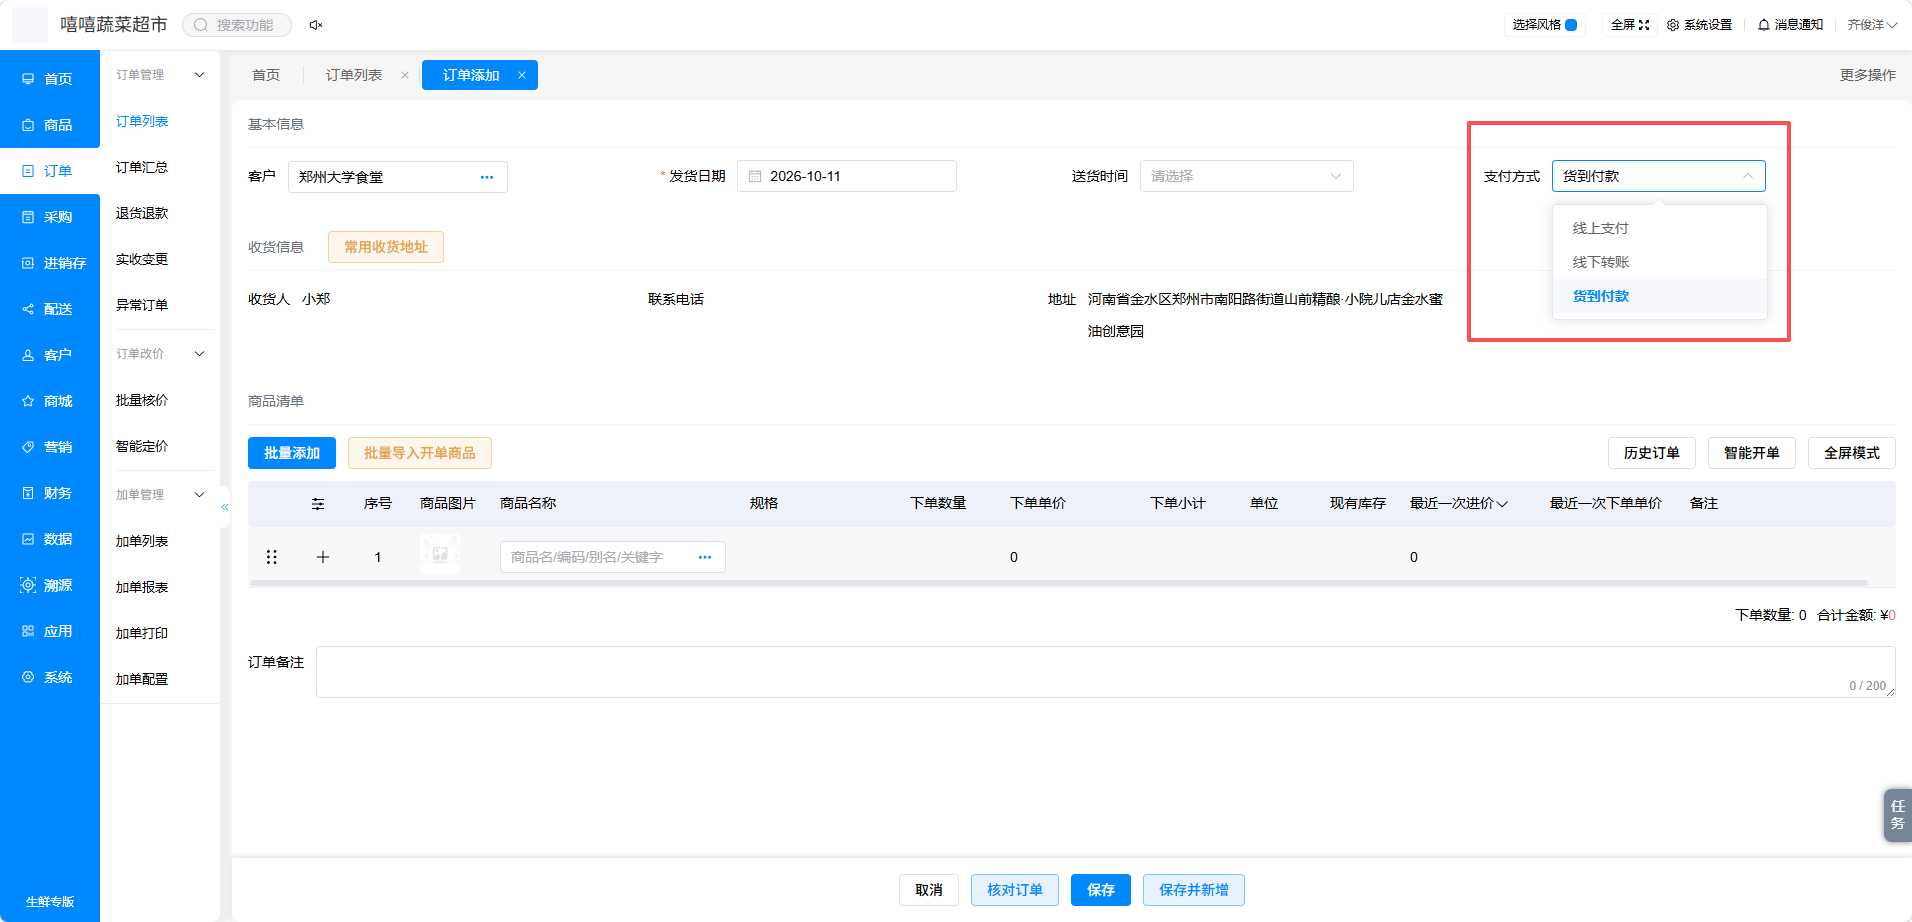Click the mute speaker icon in header
The height and width of the screenshot is (922, 1912).
(316, 25)
